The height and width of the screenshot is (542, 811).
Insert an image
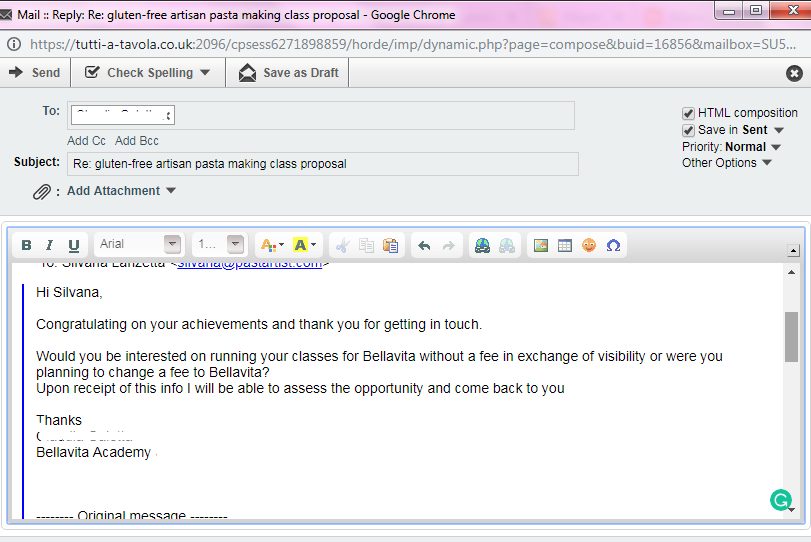pos(541,245)
